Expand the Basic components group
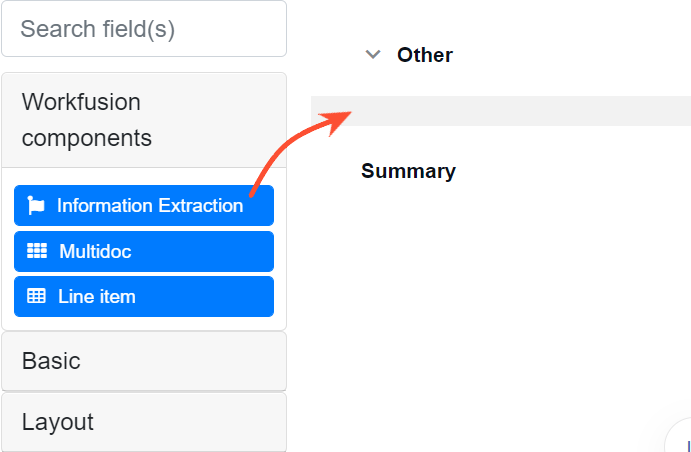This screenshot has width=691, height=452. [144, 361]
